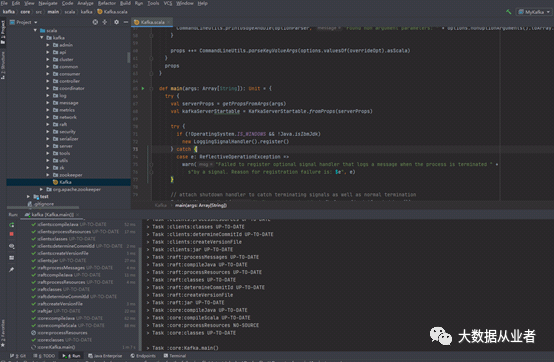Click the show/eye icon in Run panel
554x362 pixels.
(12, 246)
